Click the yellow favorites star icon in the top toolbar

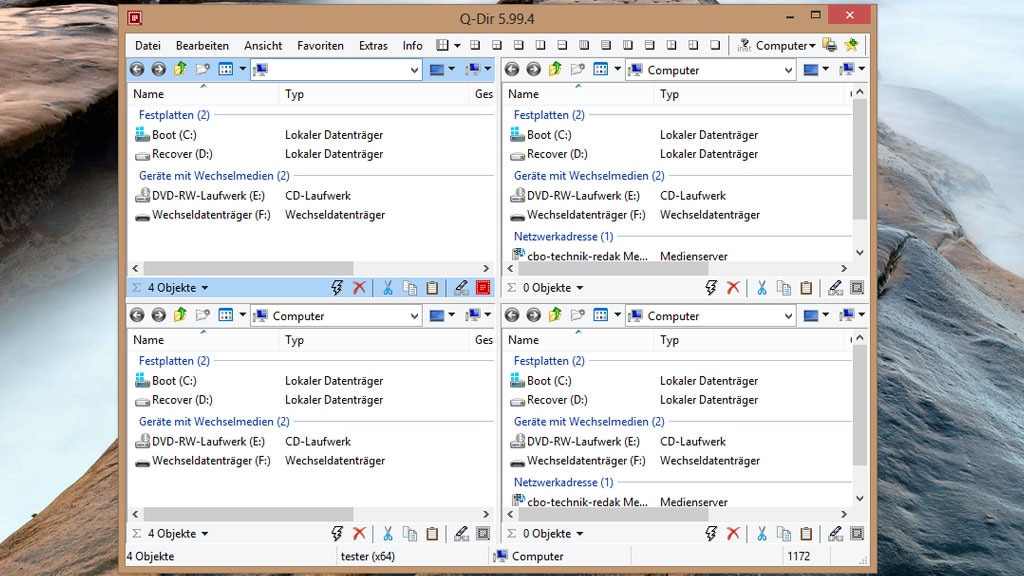coord(853,45)
